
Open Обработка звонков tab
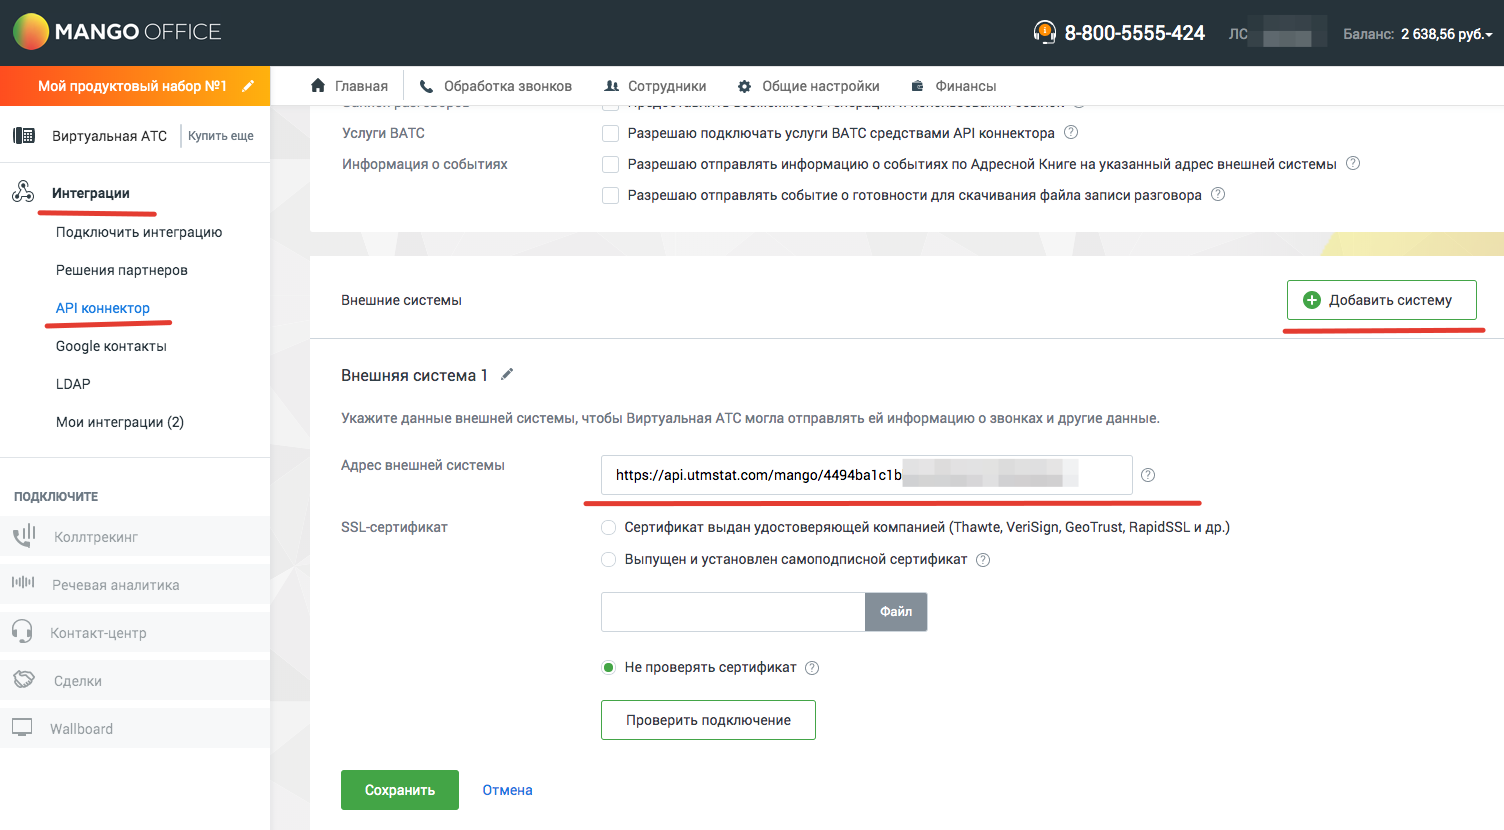[496, 86]
